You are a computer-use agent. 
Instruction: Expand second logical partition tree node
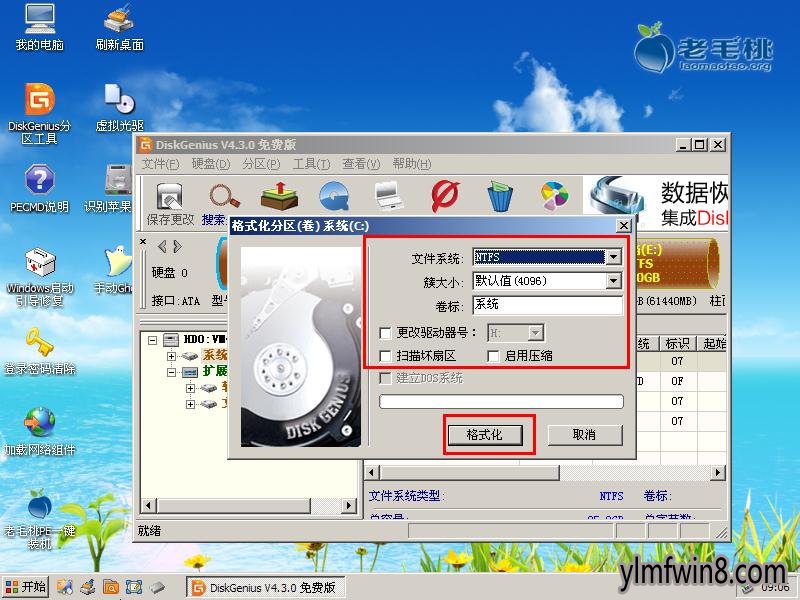pos(190,405)
